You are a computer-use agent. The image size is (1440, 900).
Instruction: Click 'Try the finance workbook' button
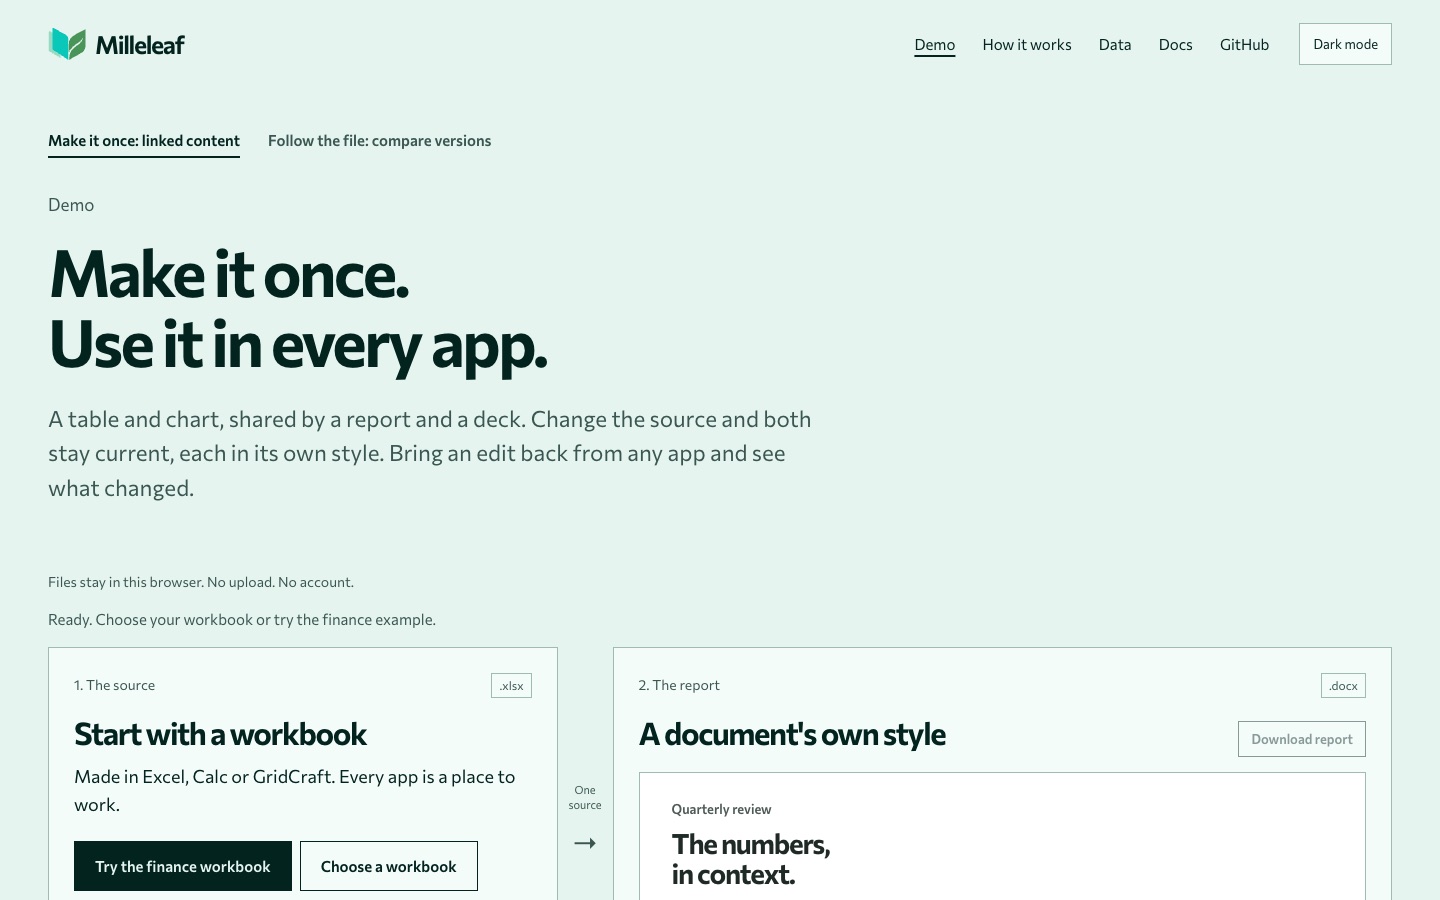pos(183,866)
